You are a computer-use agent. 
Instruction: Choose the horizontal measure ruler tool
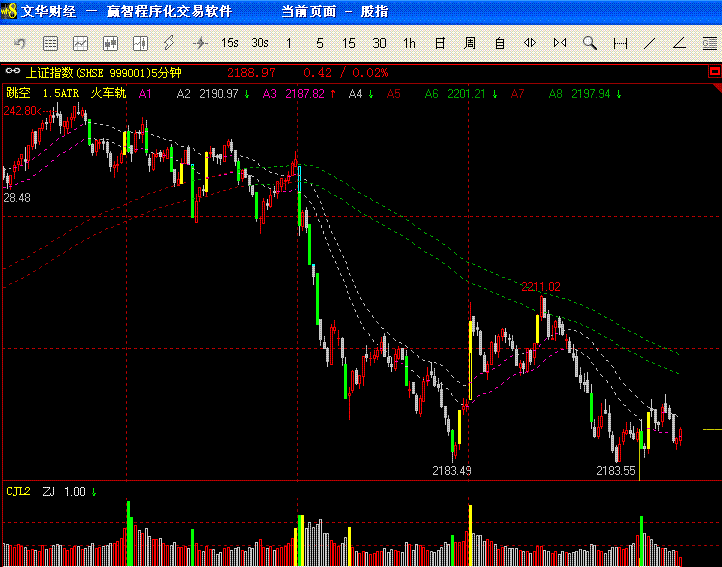(x=620, y=43)
